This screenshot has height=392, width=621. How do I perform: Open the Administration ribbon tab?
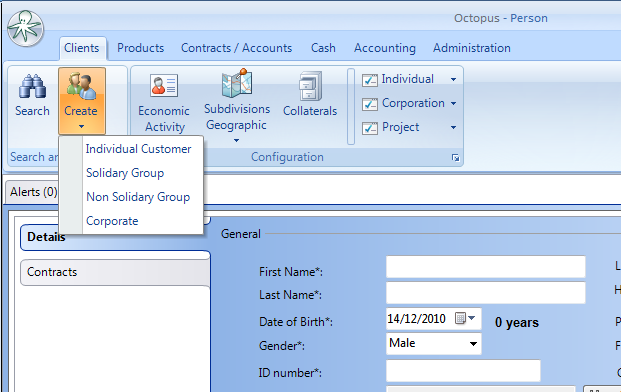point(472,48)
